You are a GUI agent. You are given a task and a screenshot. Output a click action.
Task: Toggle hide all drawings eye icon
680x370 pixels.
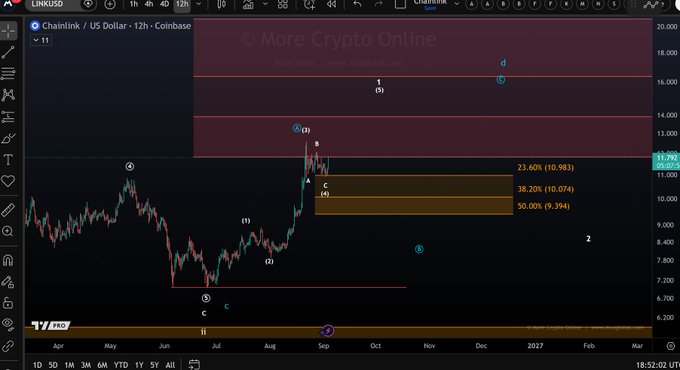[x=8, y=324]
